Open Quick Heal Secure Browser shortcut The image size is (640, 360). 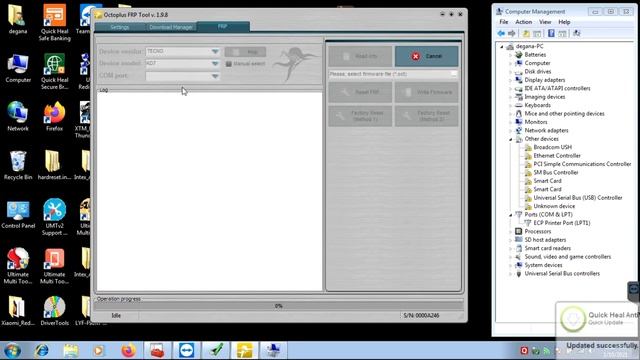(x=54, y=71)
